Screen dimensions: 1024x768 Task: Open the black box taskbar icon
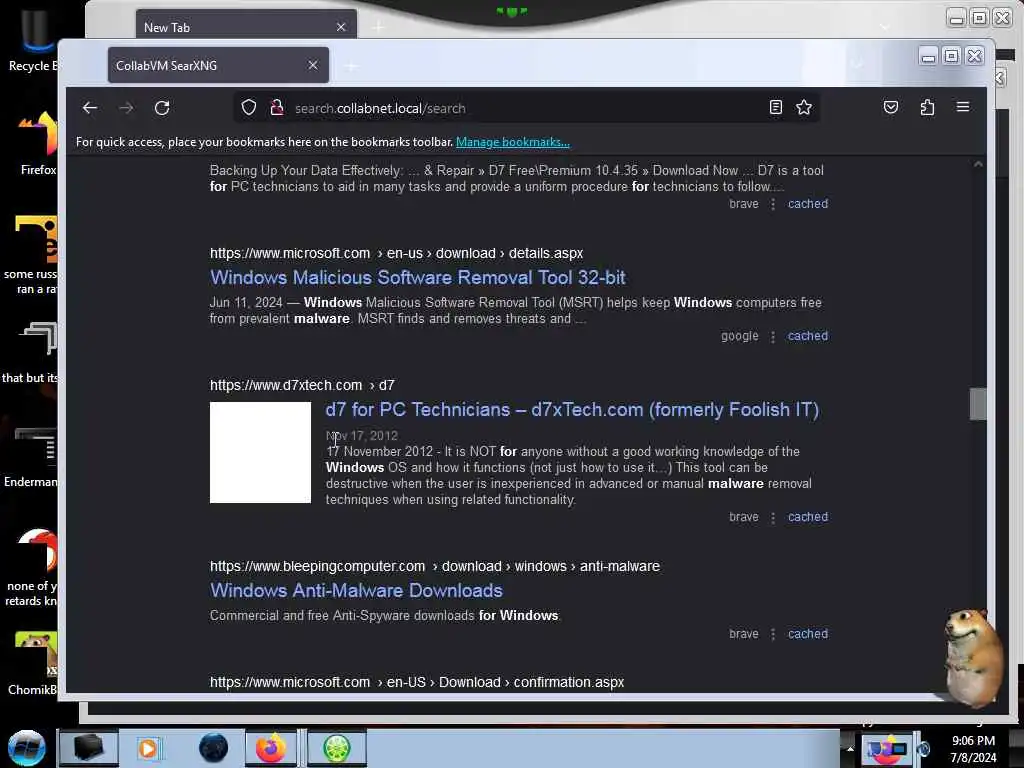coord(89,748)
